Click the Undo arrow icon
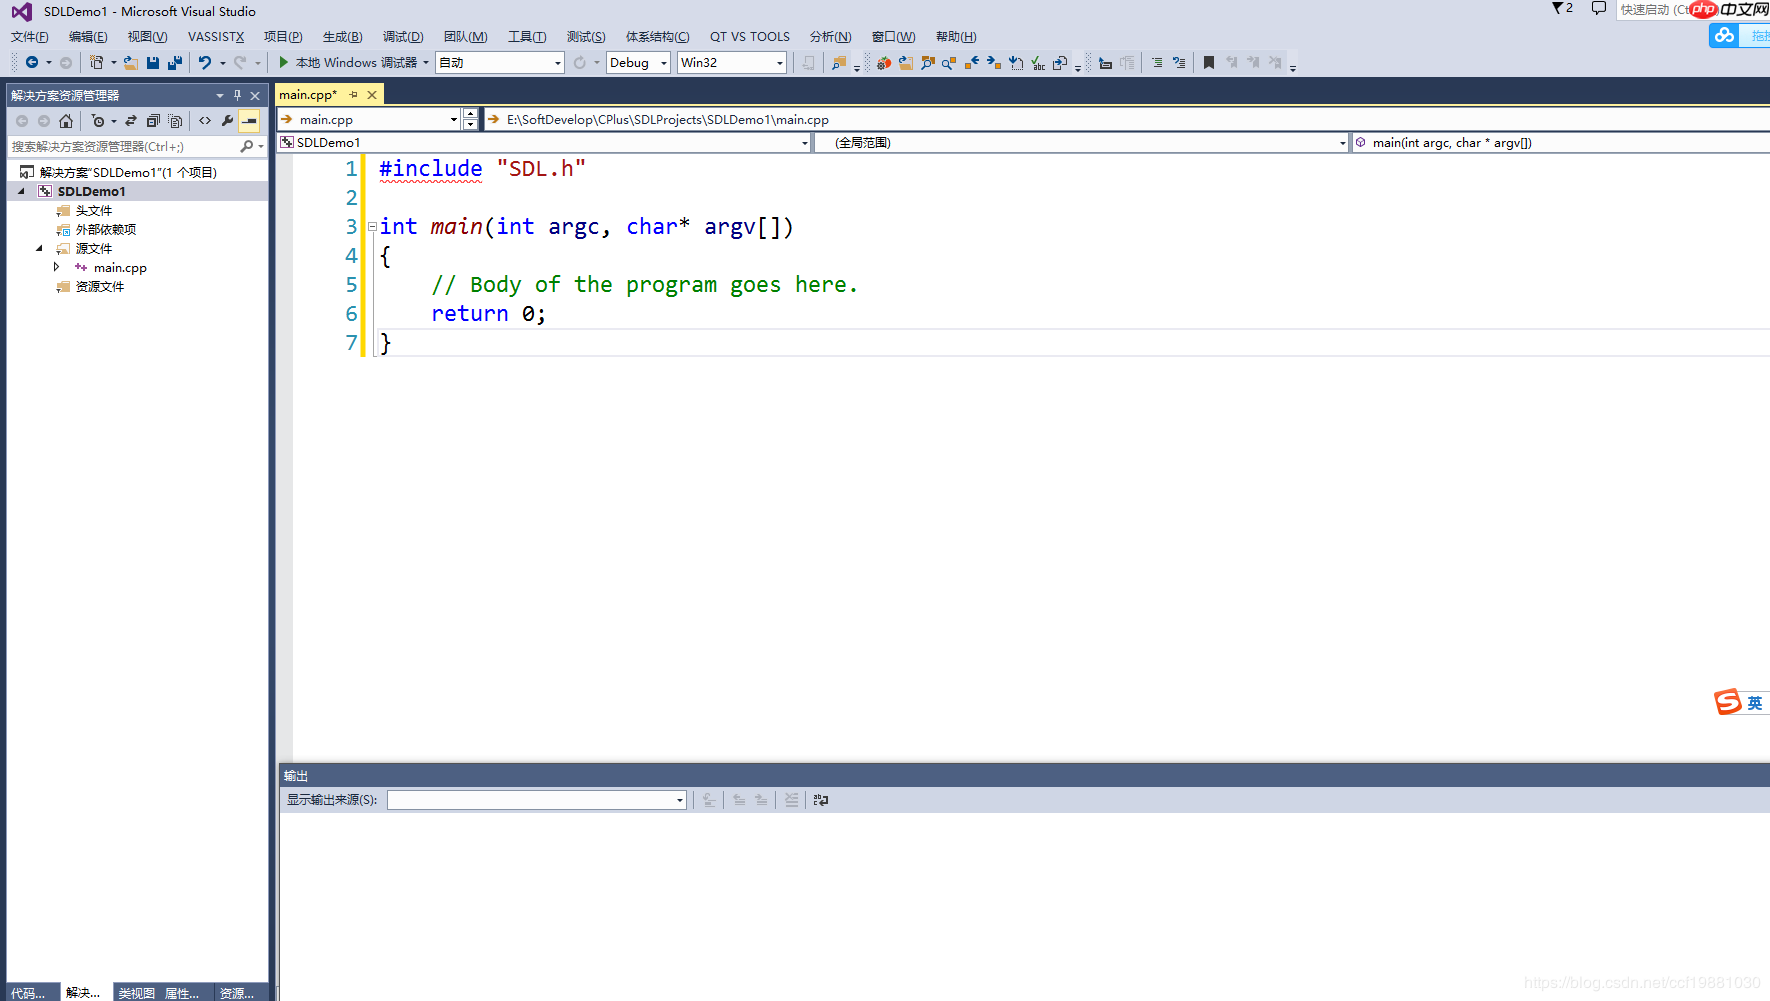 coord(204,63)
